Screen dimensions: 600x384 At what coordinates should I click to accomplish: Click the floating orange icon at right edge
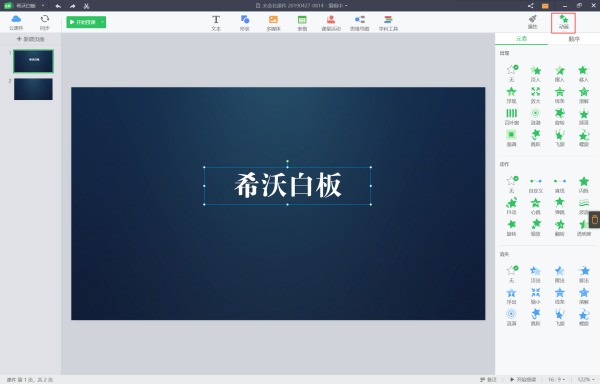[594, 220]
